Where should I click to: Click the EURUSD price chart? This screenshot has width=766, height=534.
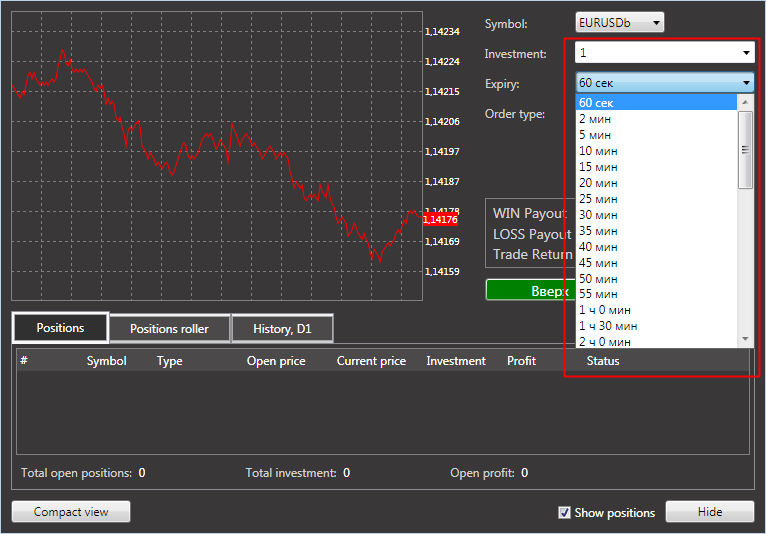(x=217, y=156)
